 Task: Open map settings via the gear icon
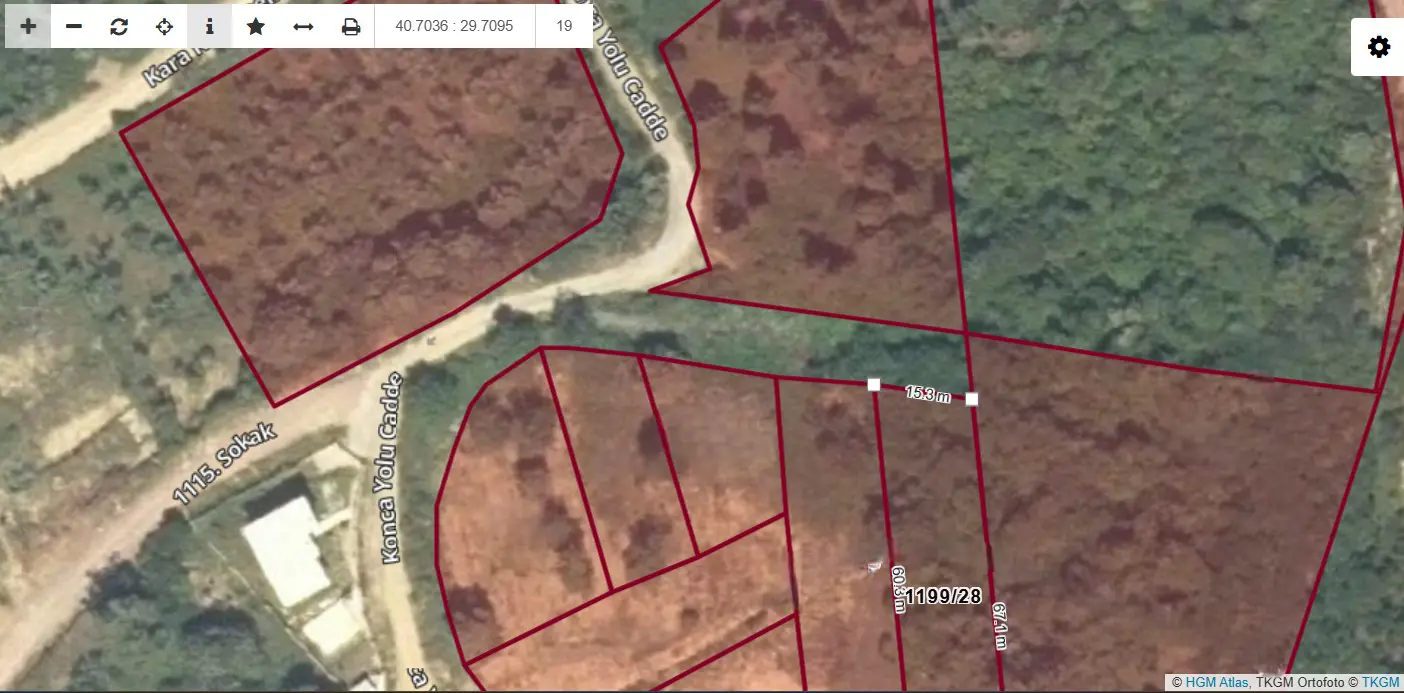click(1379, 47)
